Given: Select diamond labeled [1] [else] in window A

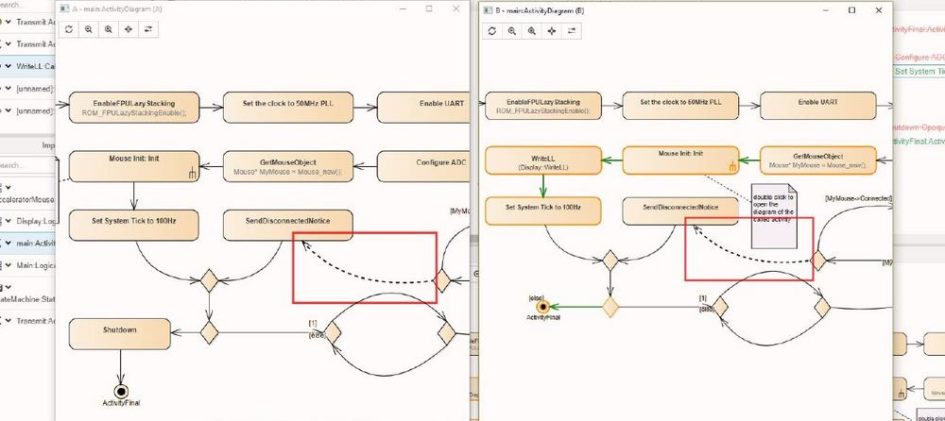Looking at the screenshot, I should click(x=333, y=332).
